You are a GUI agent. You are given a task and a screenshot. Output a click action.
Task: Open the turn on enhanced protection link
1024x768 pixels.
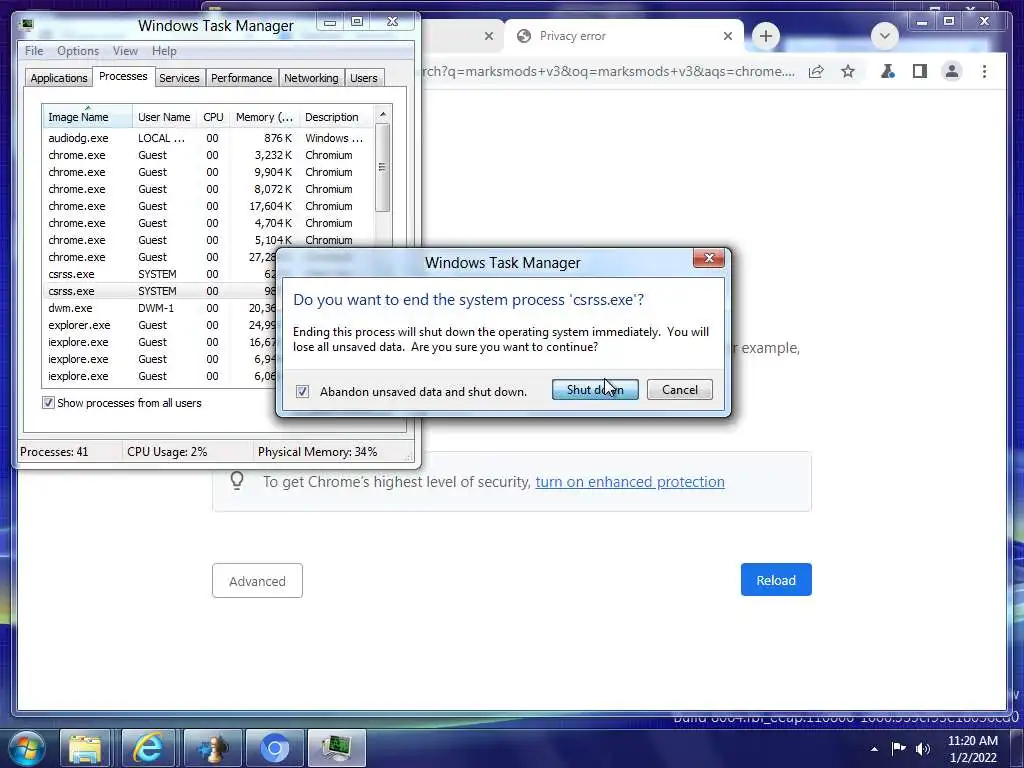pos(630,482)
